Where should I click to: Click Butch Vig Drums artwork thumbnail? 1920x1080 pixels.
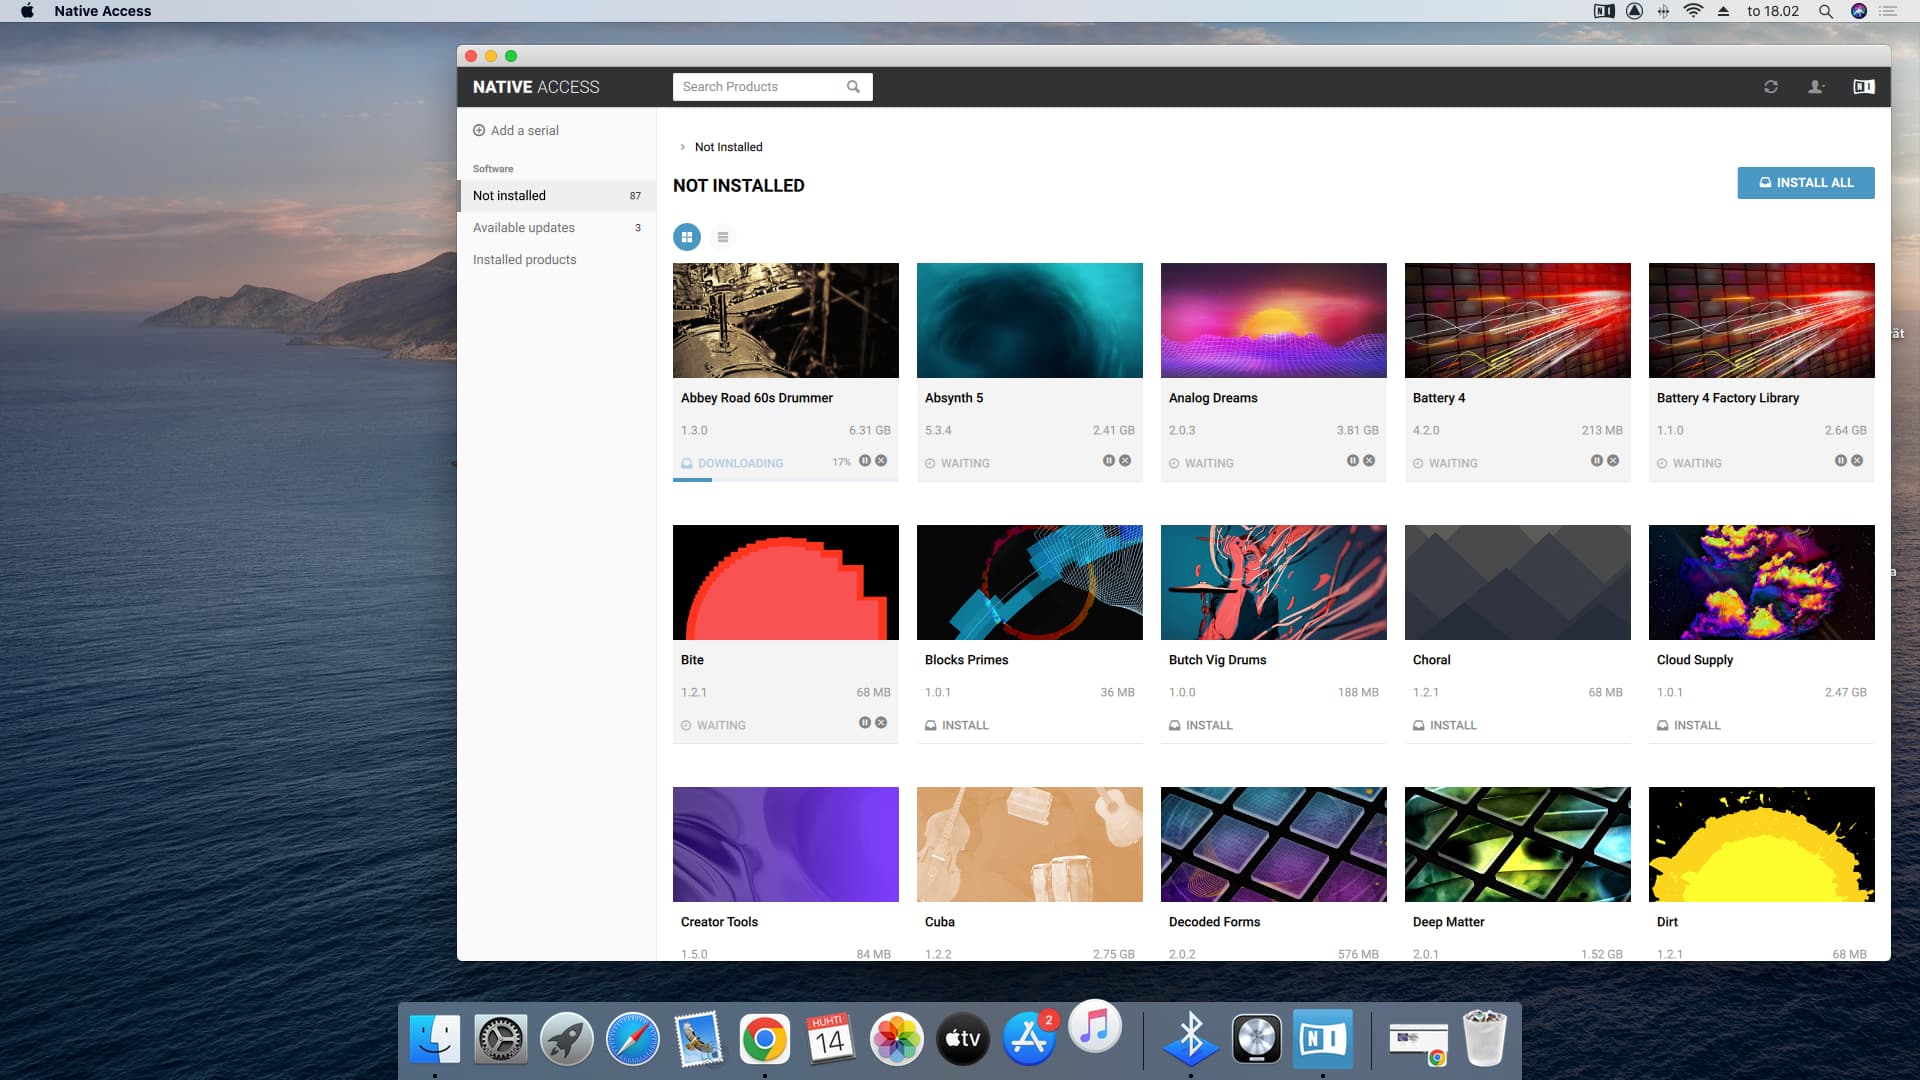coord(1274,583)
